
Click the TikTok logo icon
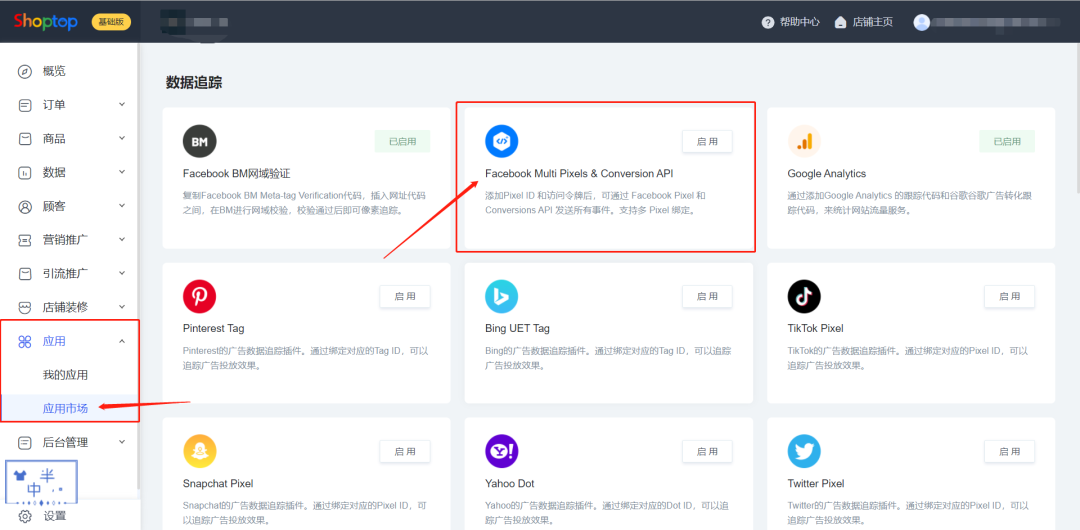804,296
